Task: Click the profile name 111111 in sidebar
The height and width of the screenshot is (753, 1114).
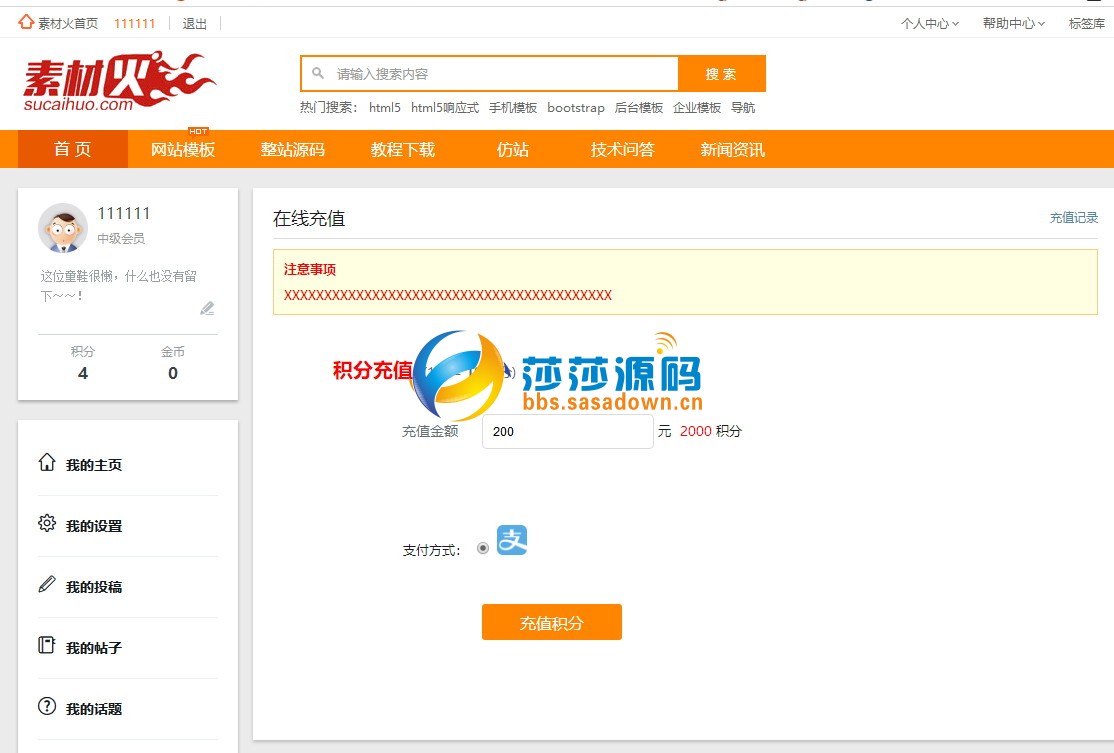Action: pyautogui.click(x=124, y=213)
